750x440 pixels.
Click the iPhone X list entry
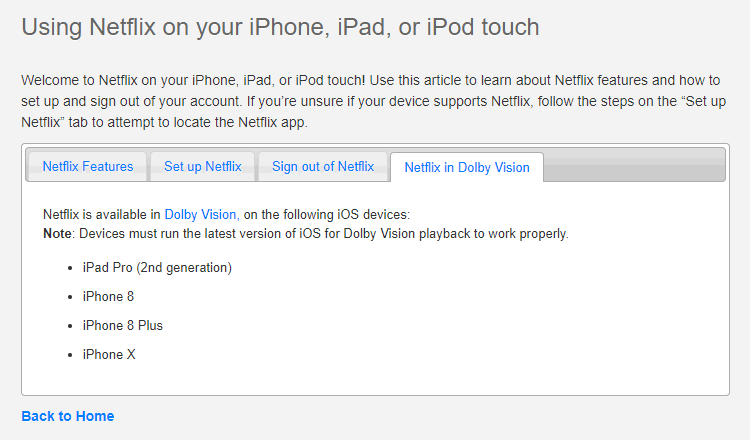(x=109, y=355)
